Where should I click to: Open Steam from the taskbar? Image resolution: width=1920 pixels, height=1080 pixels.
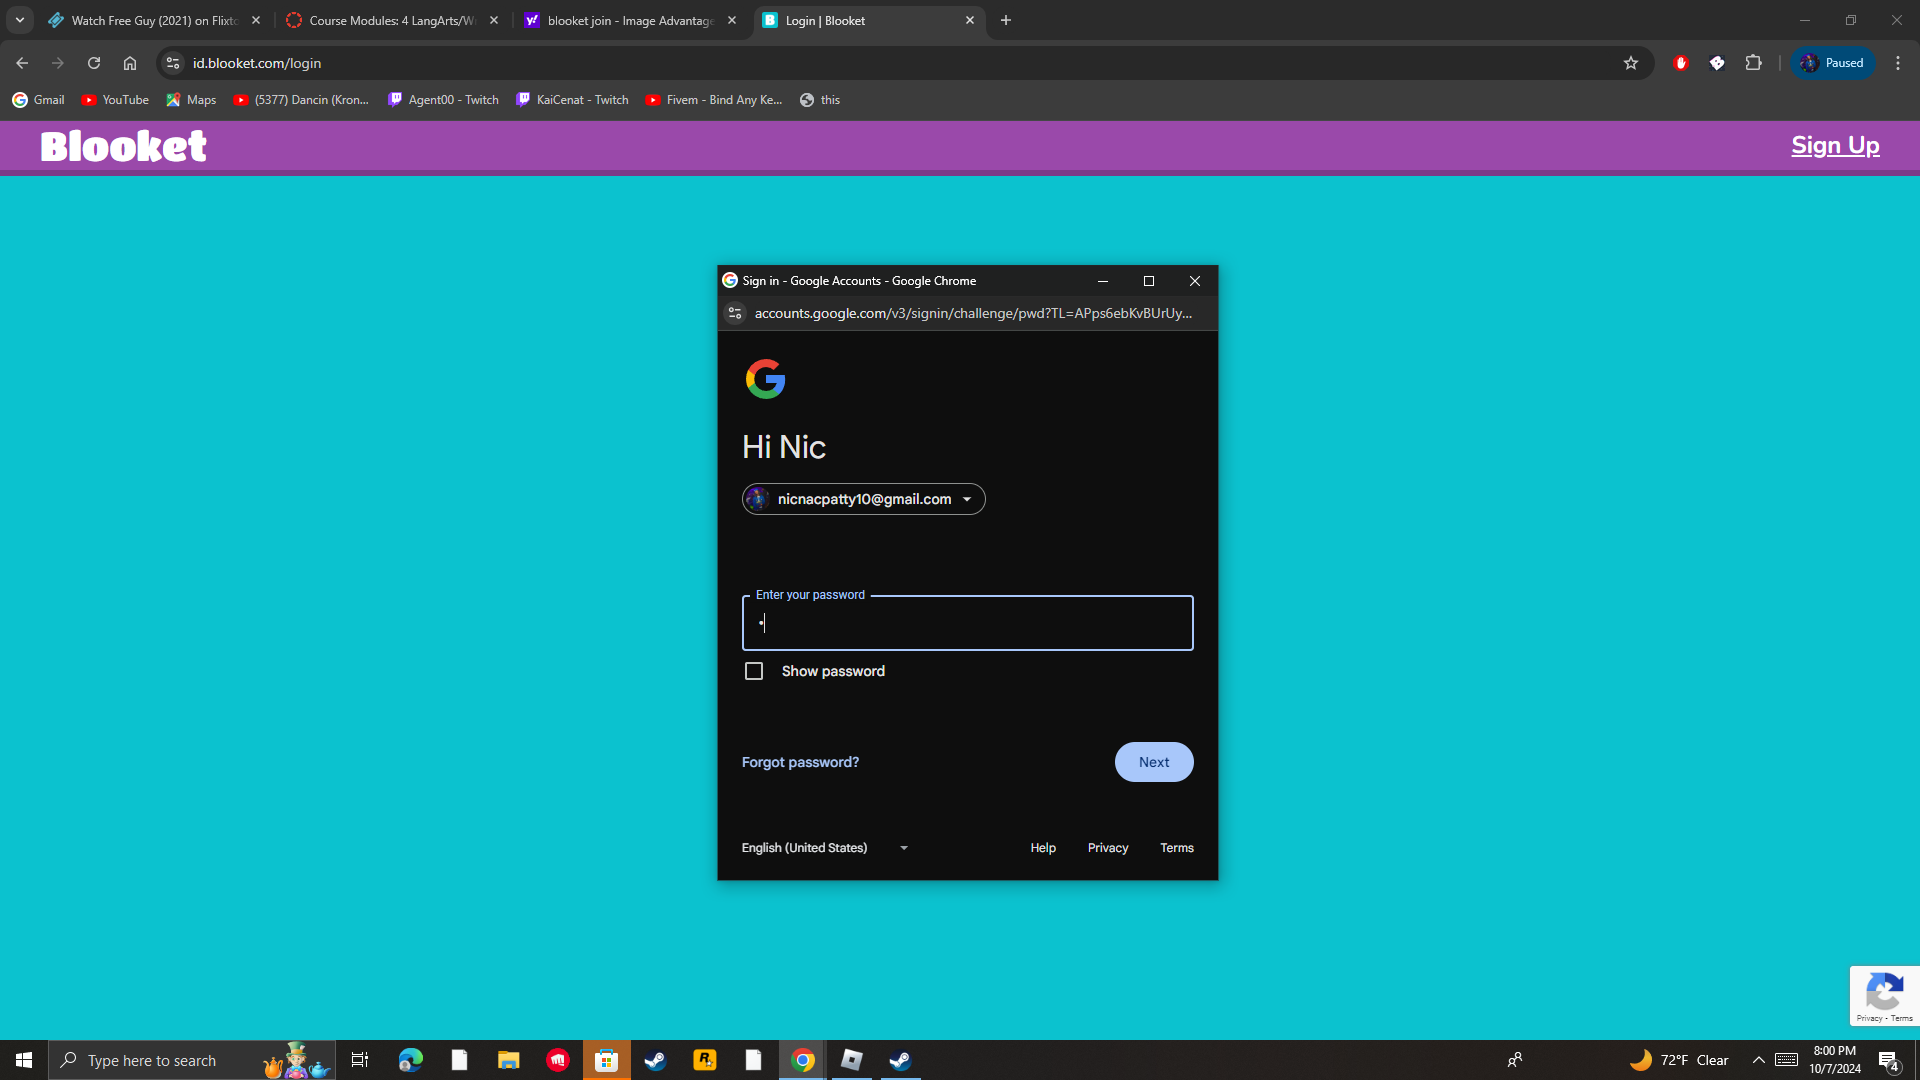pos(655,1060)
